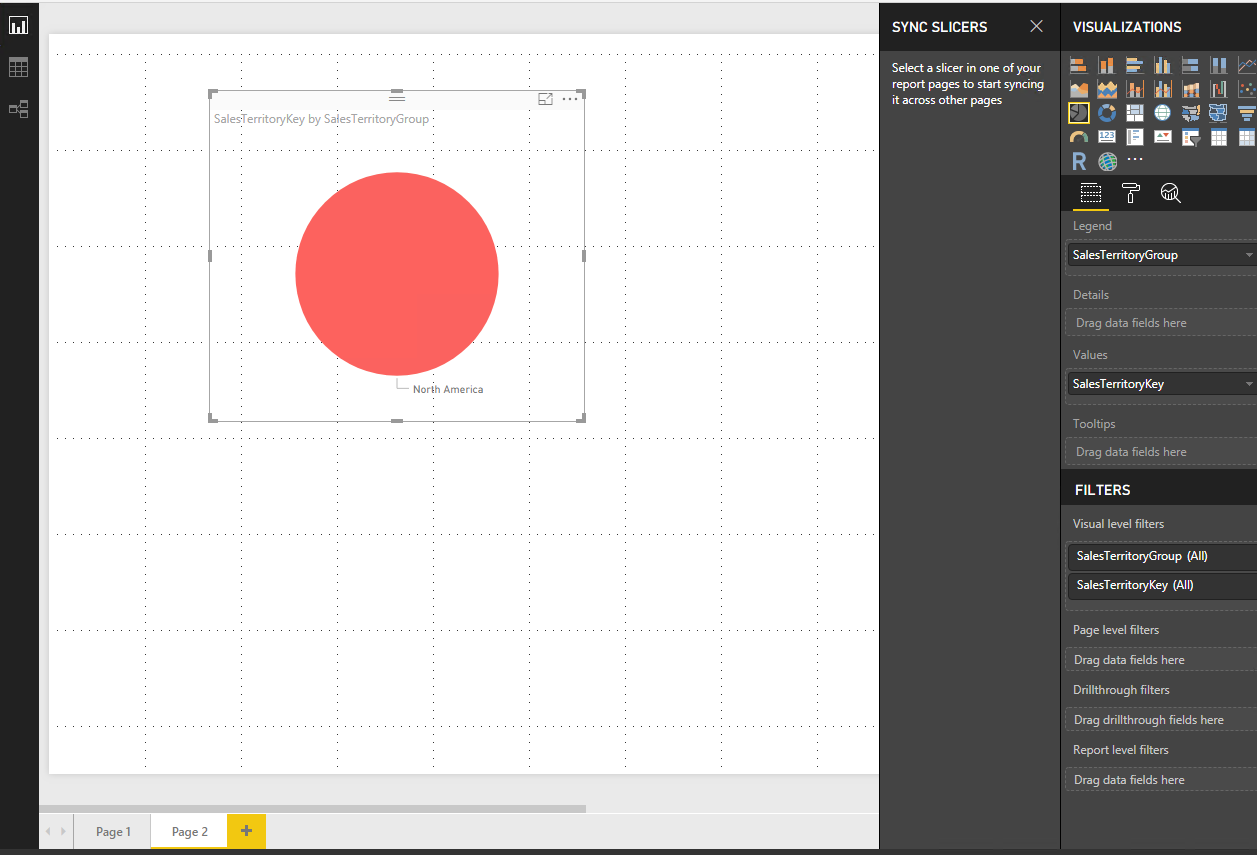This screenshot has height=855, width=1257.
Task: Select the scatter chart visualization
Action: 1247,89
